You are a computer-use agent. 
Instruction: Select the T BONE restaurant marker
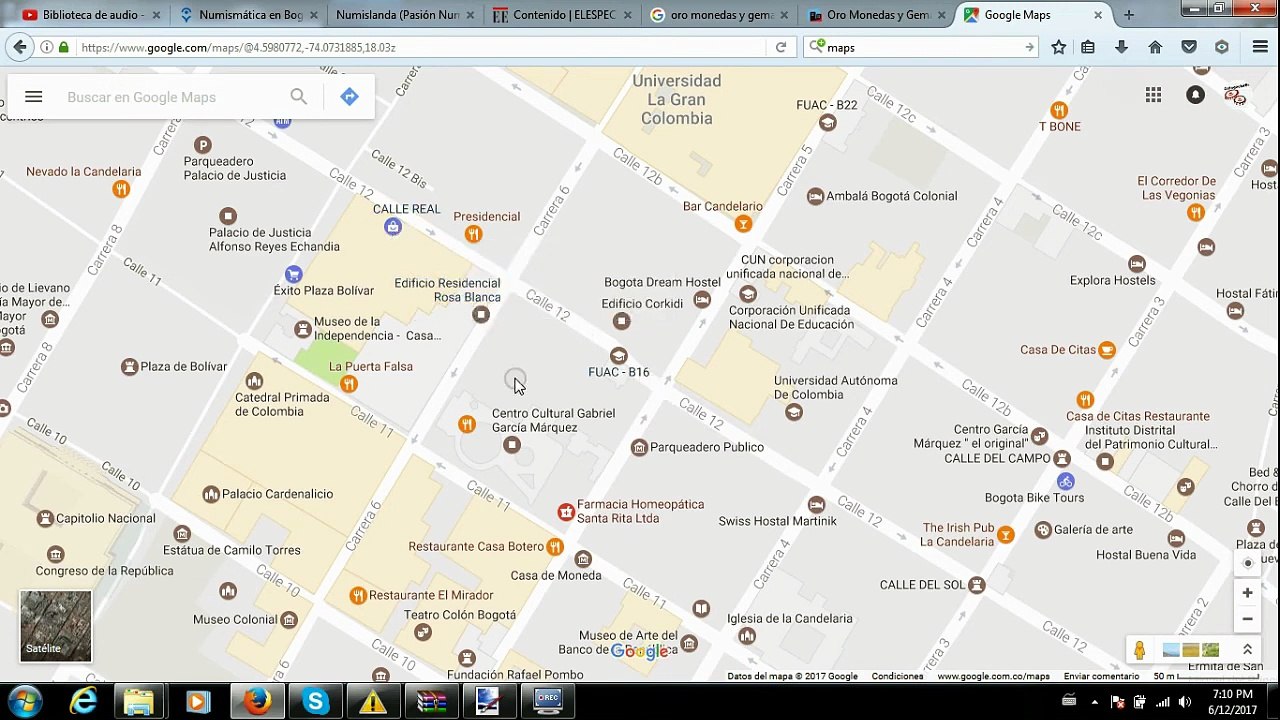click(x=1059, y=110)
